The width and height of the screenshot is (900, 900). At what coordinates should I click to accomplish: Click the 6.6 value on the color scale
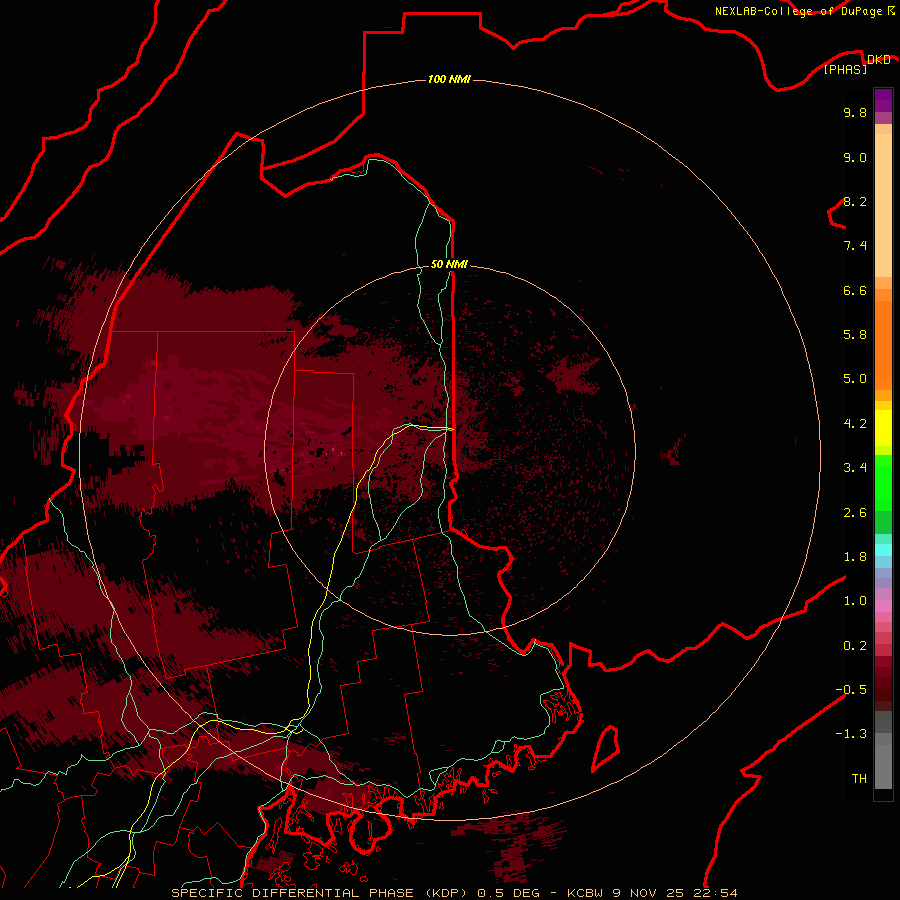point(855,290)
